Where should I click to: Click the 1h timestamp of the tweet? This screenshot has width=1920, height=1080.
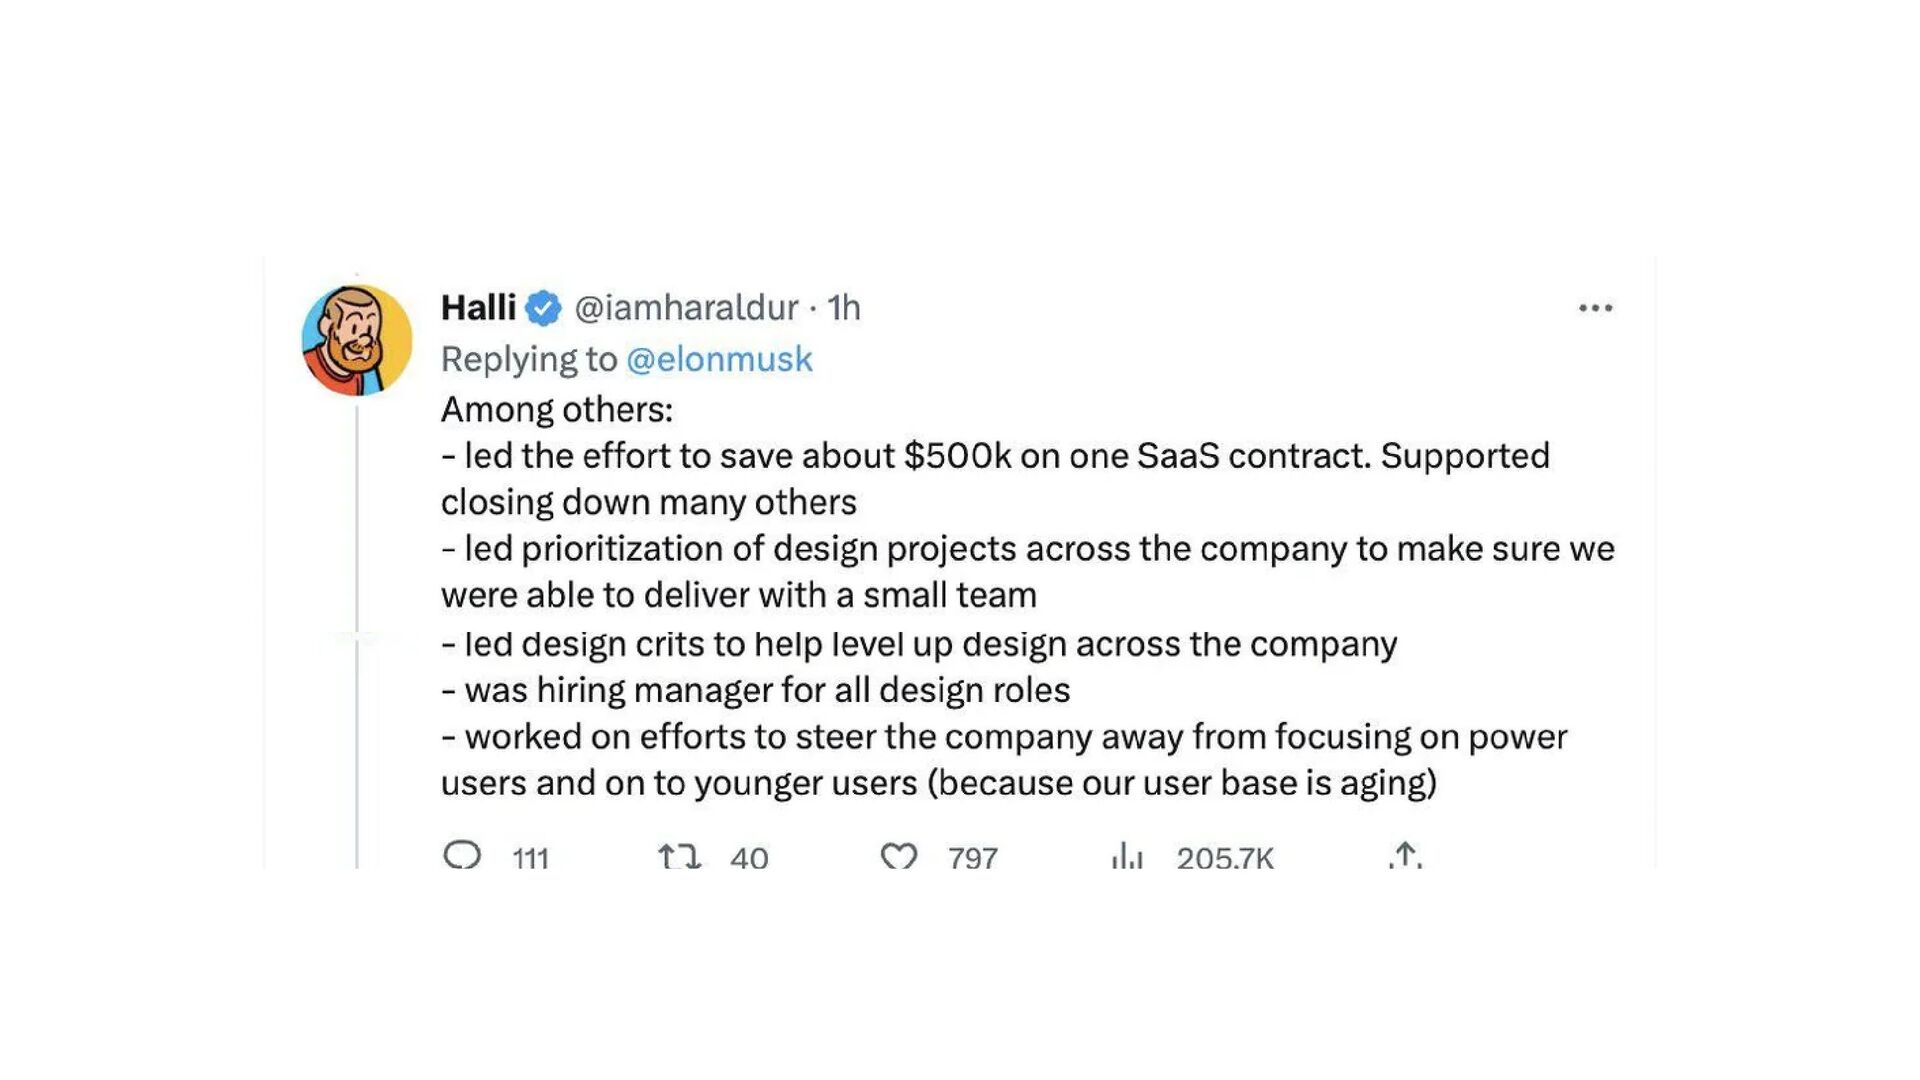843,308
